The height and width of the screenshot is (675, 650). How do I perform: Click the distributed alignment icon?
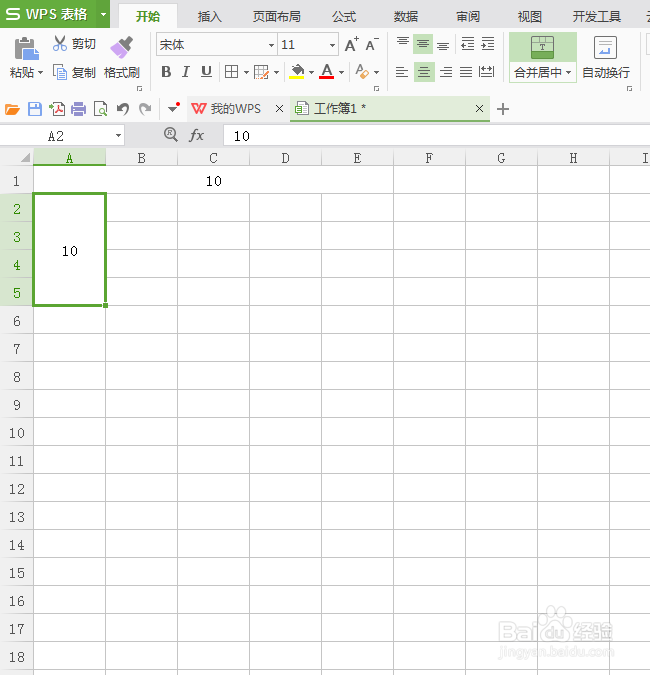click(486, 72)
